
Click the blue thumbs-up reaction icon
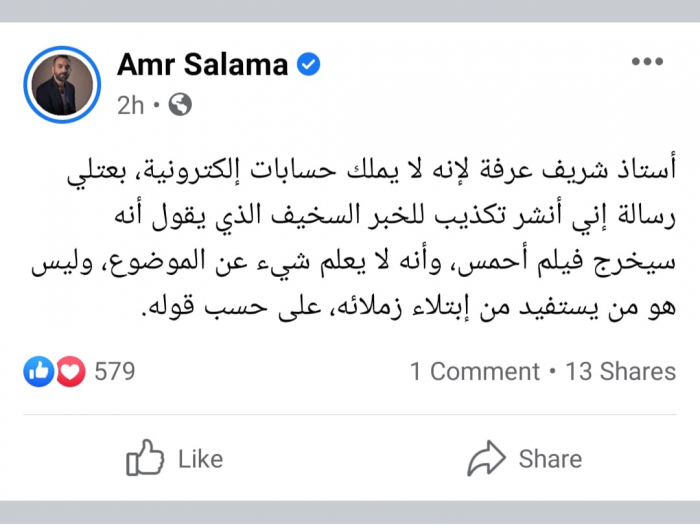(39, 372)
